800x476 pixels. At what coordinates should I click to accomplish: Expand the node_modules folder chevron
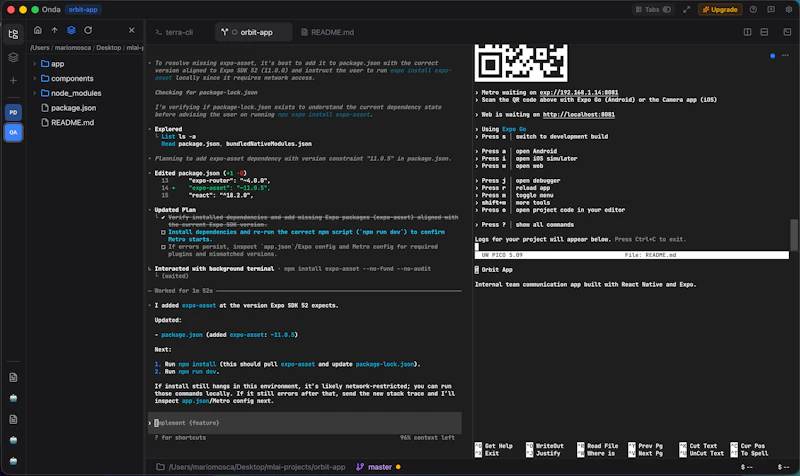point(34,93)
